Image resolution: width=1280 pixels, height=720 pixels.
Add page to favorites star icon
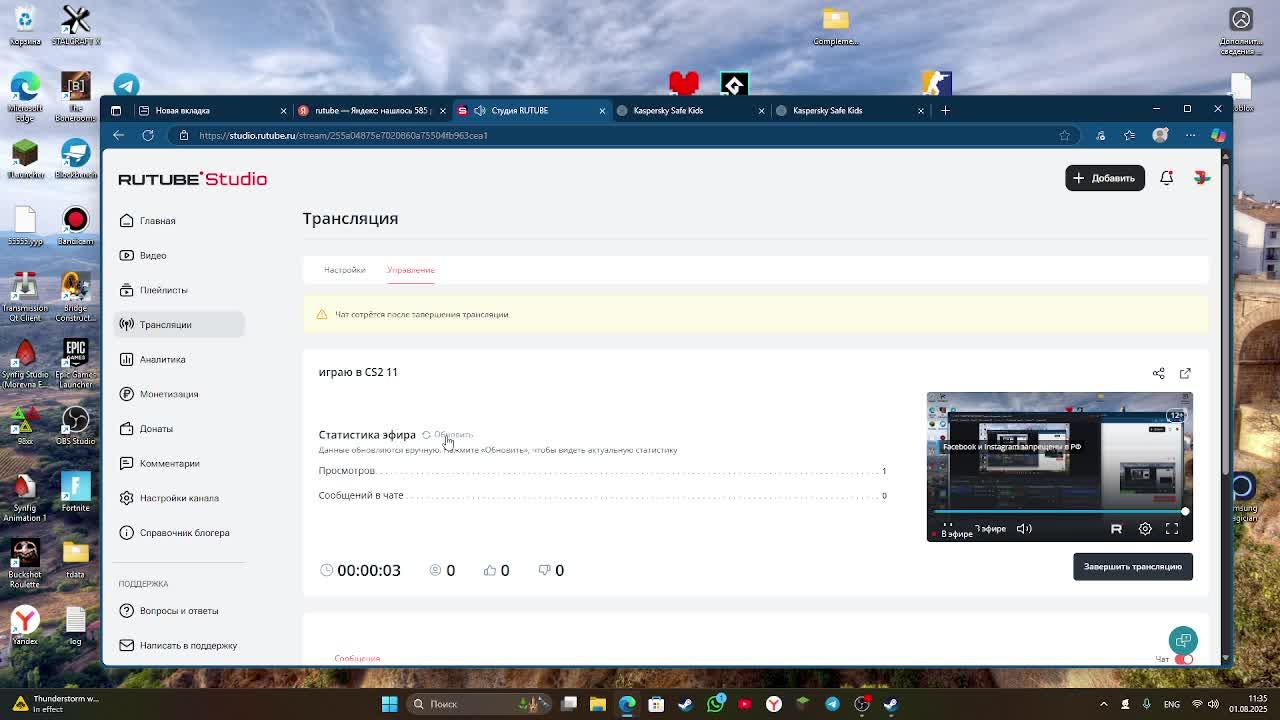[1064, 135]
